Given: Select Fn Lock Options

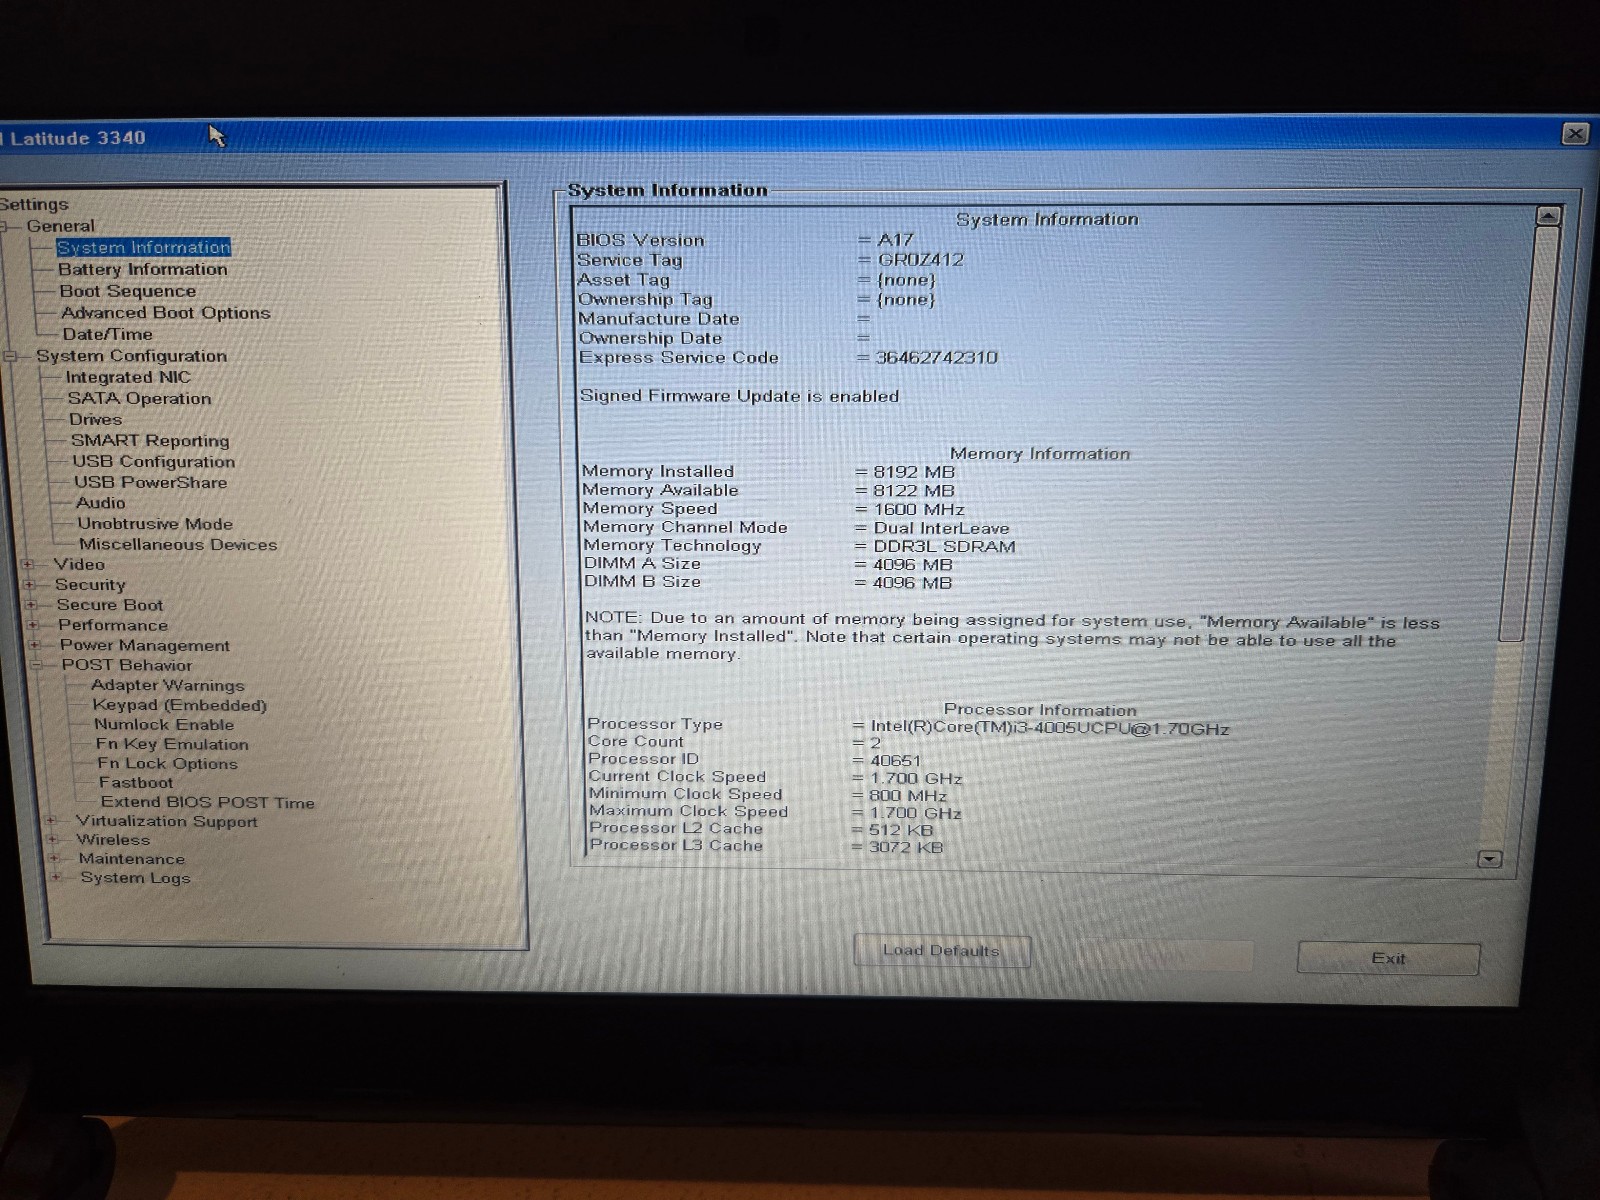Looking at the screenshot, I should 167,763.
